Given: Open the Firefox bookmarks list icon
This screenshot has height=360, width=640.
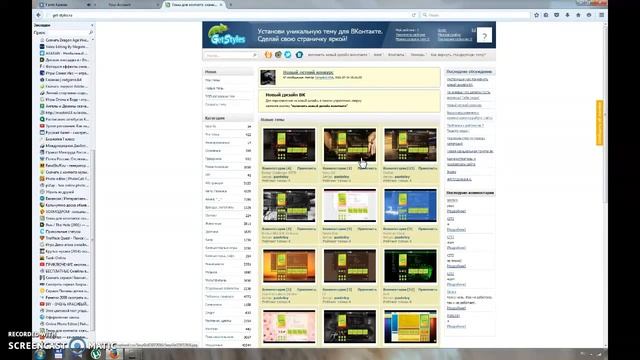Looking at the screenshot, I should coord(546,15).
